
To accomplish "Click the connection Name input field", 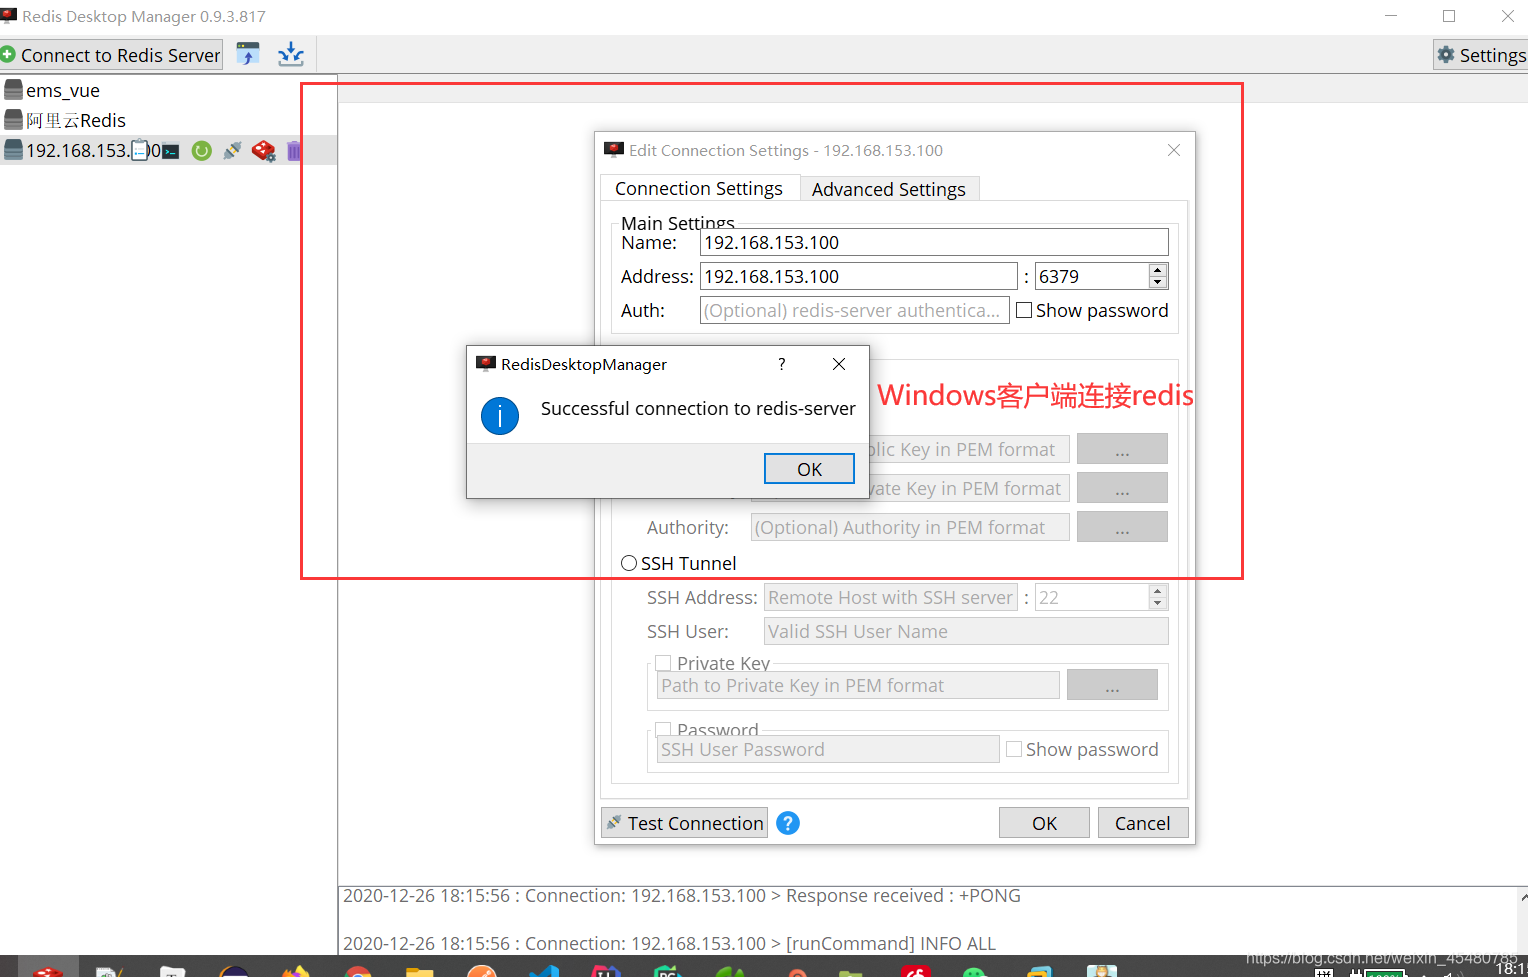I will click(x=934, y=242).
